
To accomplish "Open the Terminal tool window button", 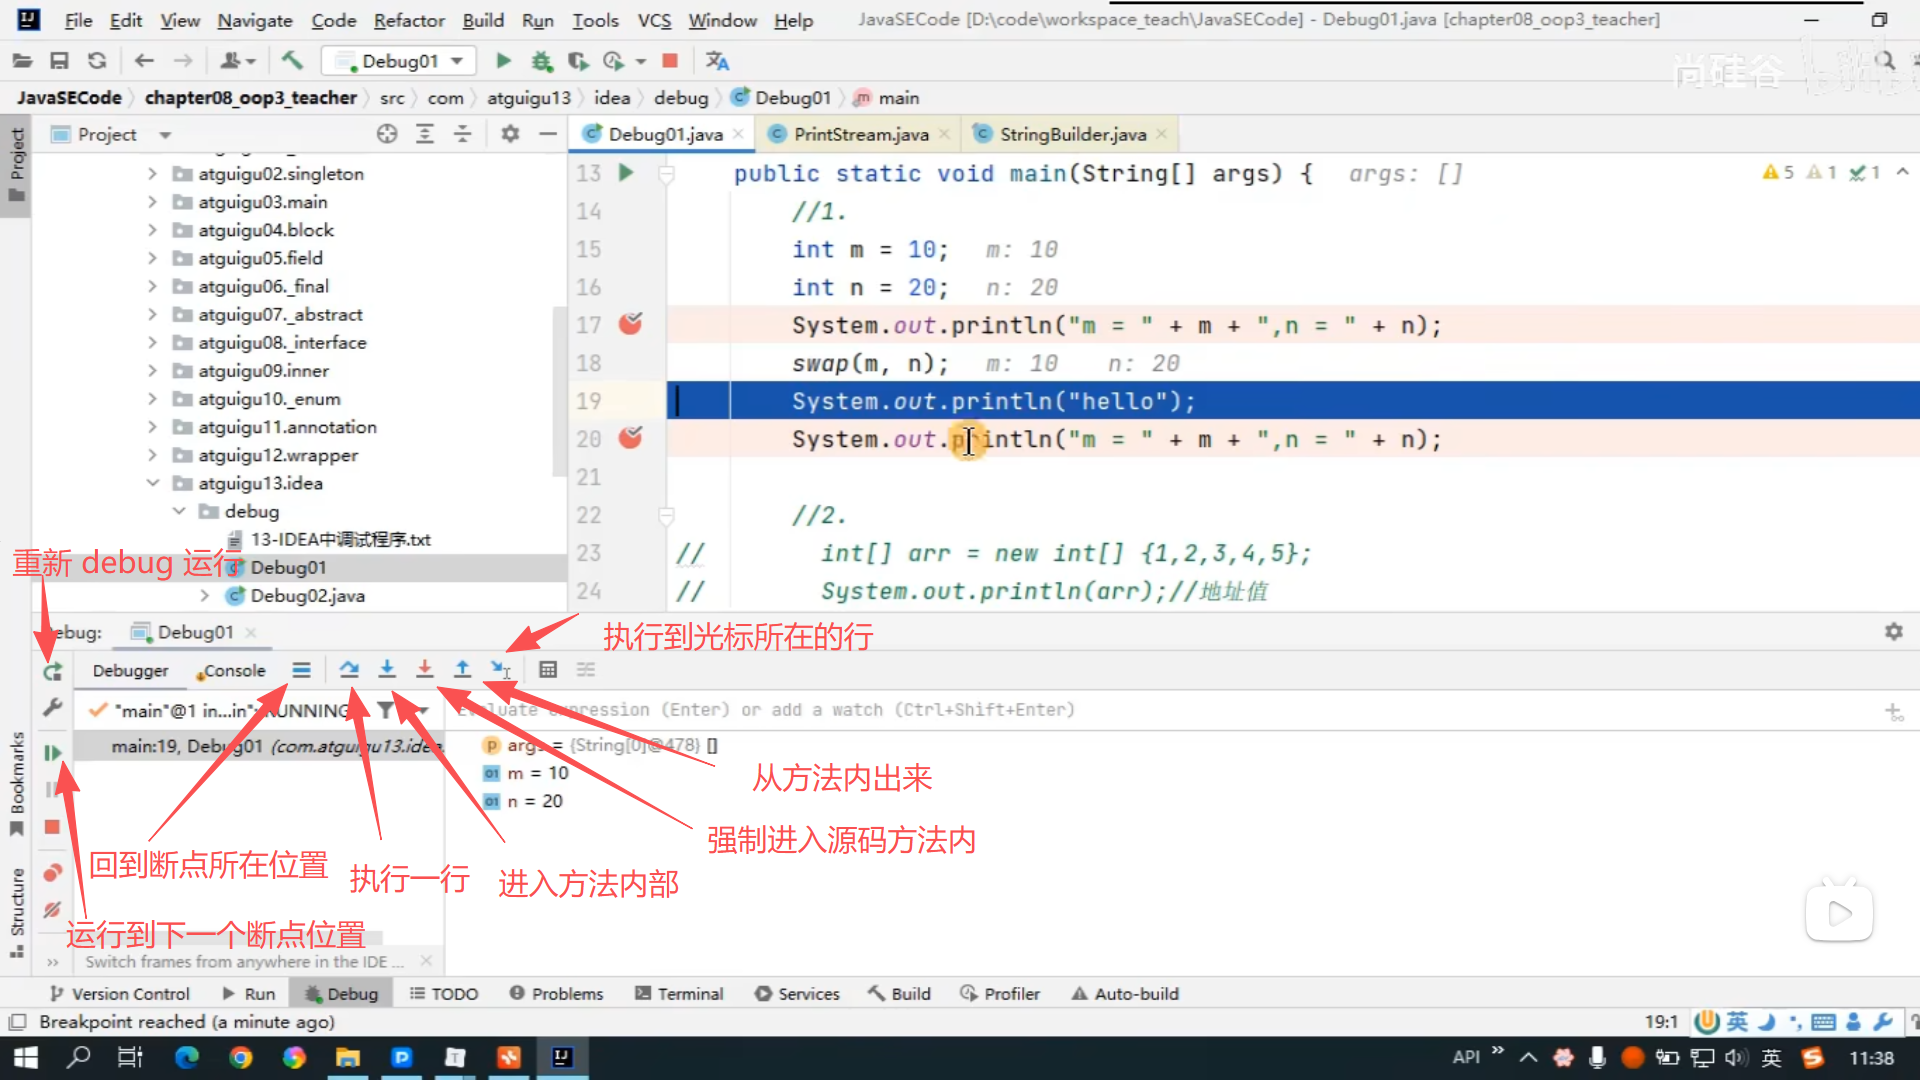I will click(x=679, y=994).
